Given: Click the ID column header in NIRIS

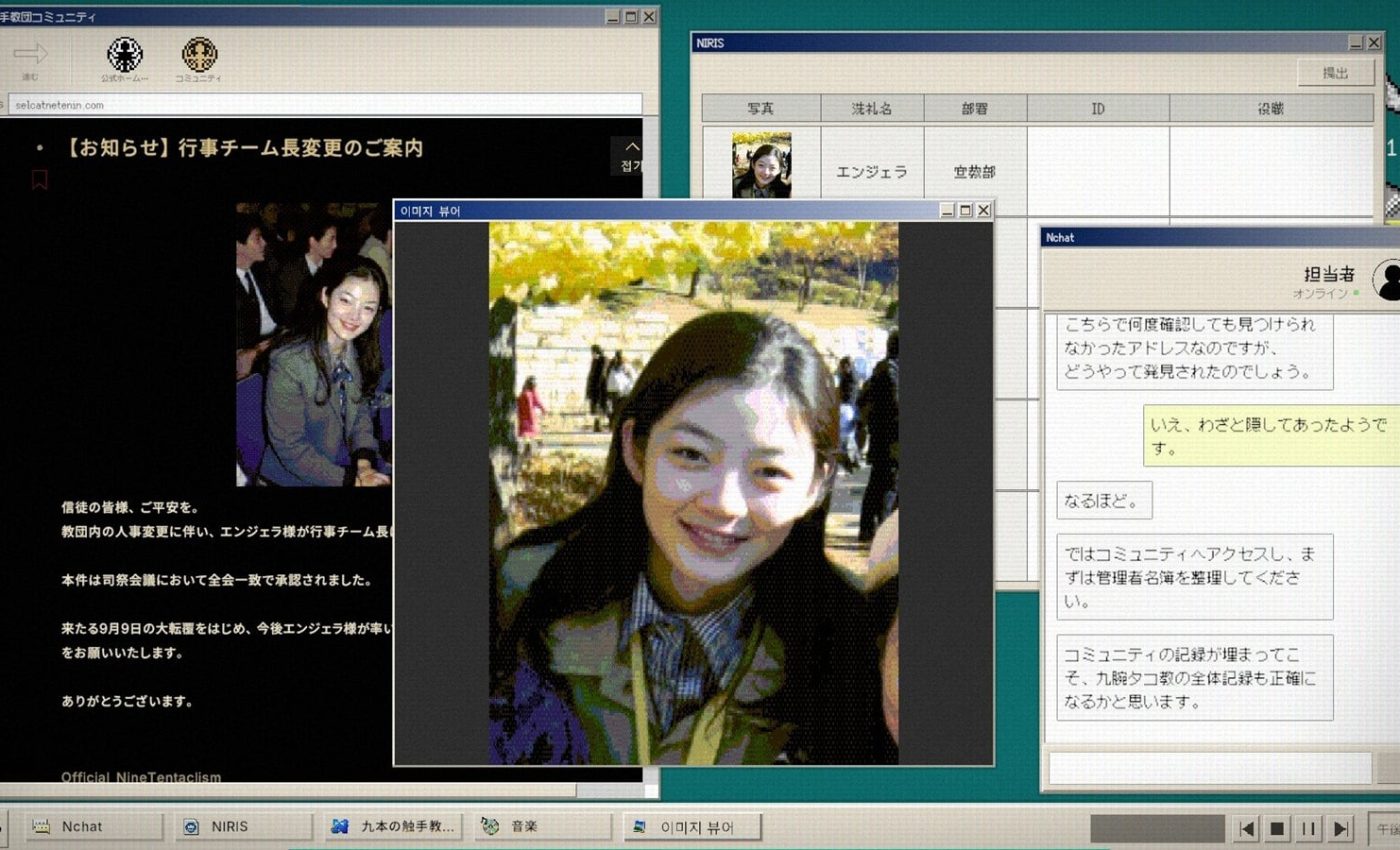Looking at the screenshot, I should 1098,108.
